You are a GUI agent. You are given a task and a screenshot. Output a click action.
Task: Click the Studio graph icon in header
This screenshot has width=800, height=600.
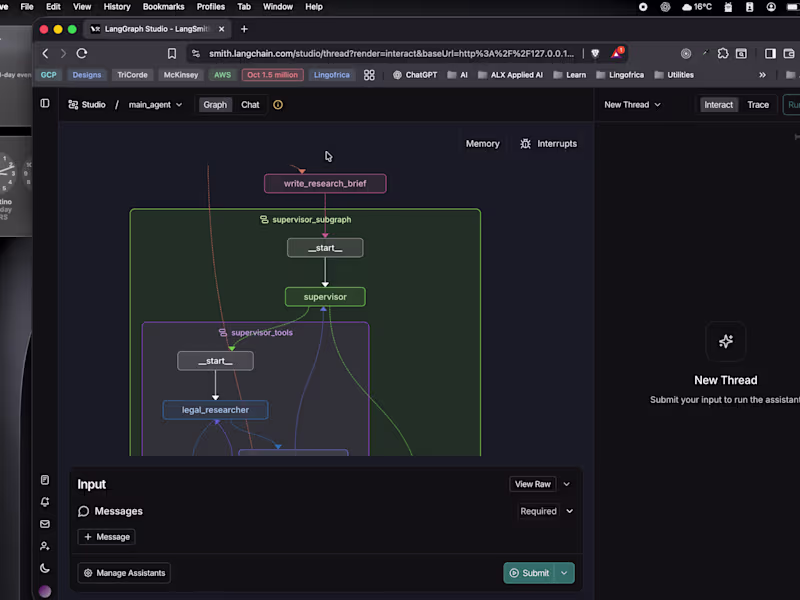(72, 104)
